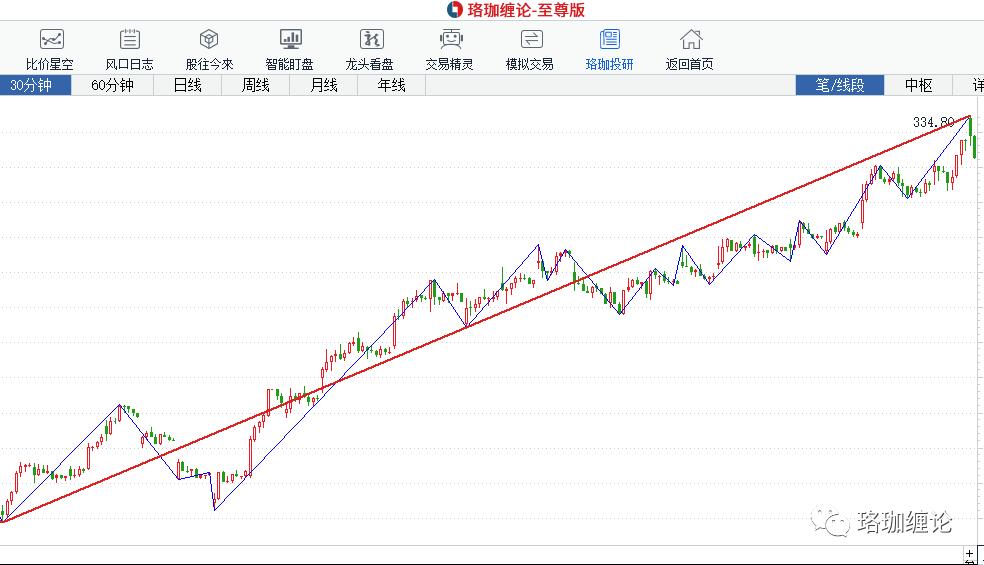Open 智能盯盘 monitor icon
Viewport: 984px width, 565px height.
290,41
